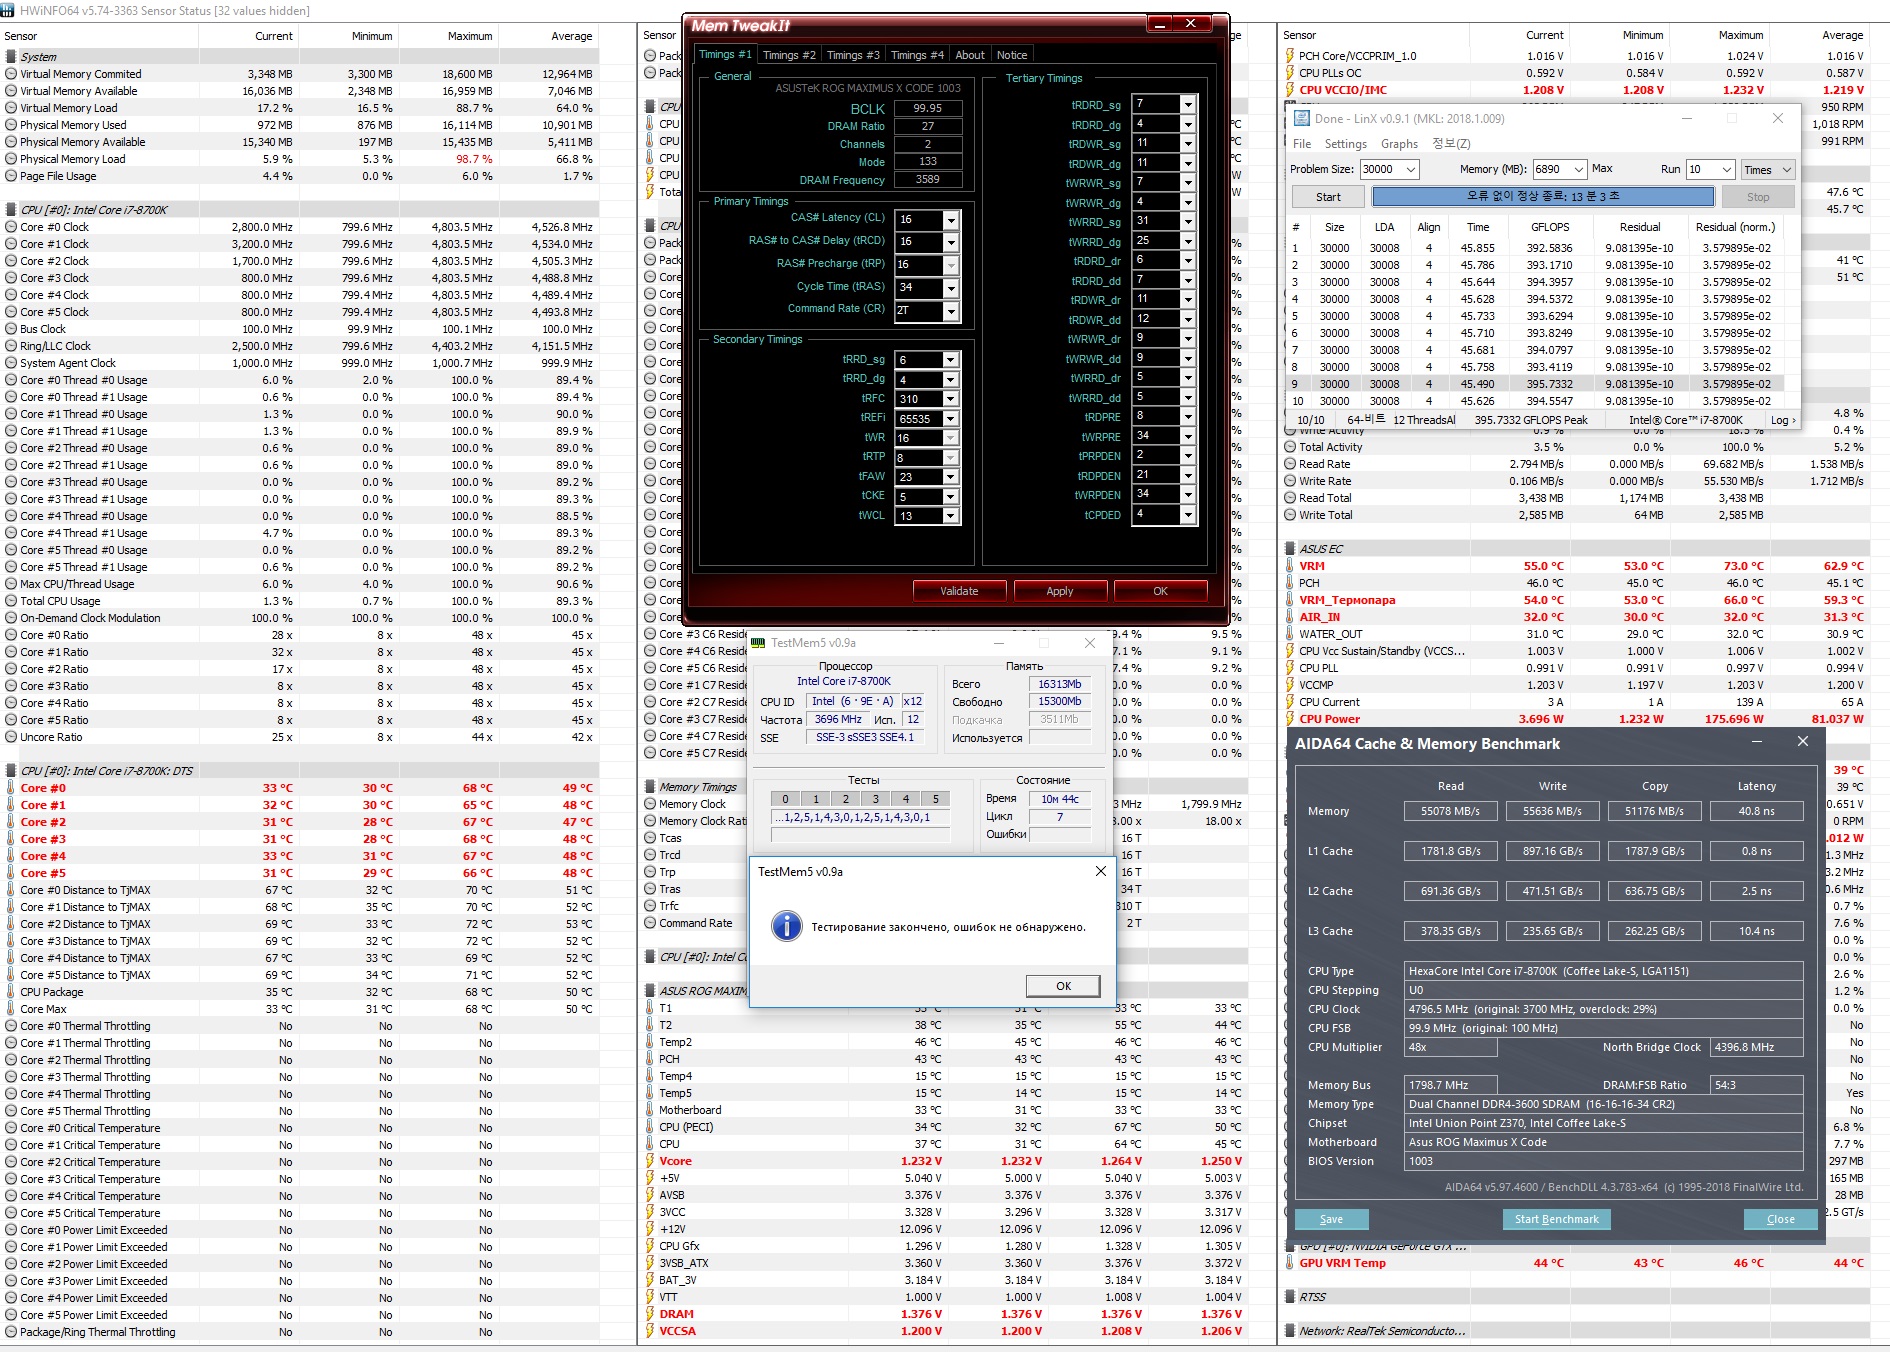Open the Graphs menu in LinX
Viewport: 1890px width, 1352px height.
(x=1400, y=144)
